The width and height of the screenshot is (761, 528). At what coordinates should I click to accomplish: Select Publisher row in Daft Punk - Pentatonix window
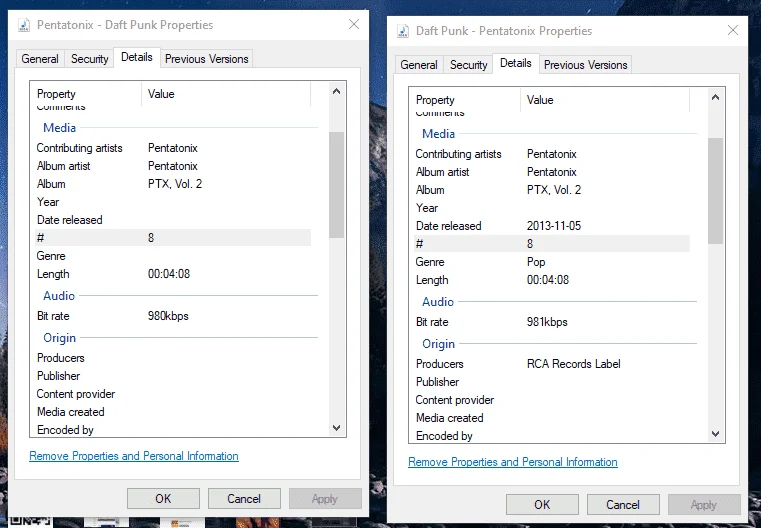(x=552, y=381)
